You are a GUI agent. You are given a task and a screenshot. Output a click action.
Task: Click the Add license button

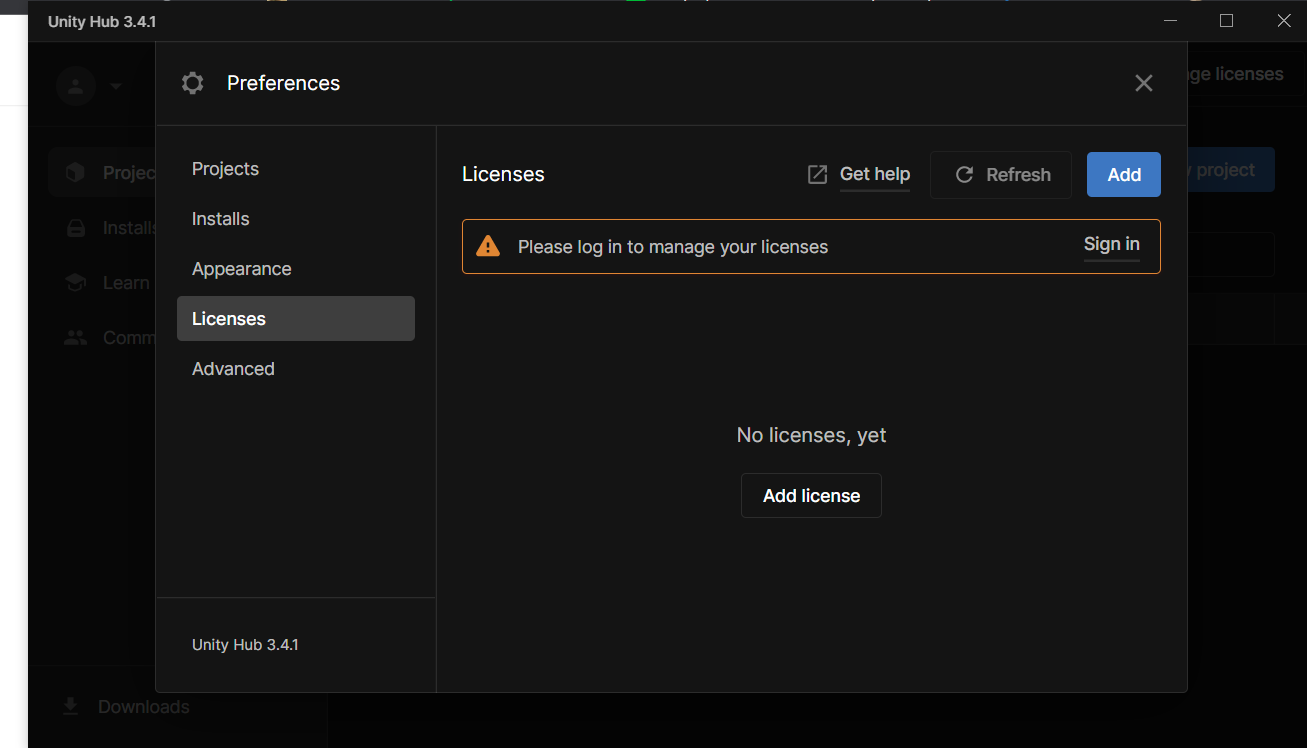811,496
